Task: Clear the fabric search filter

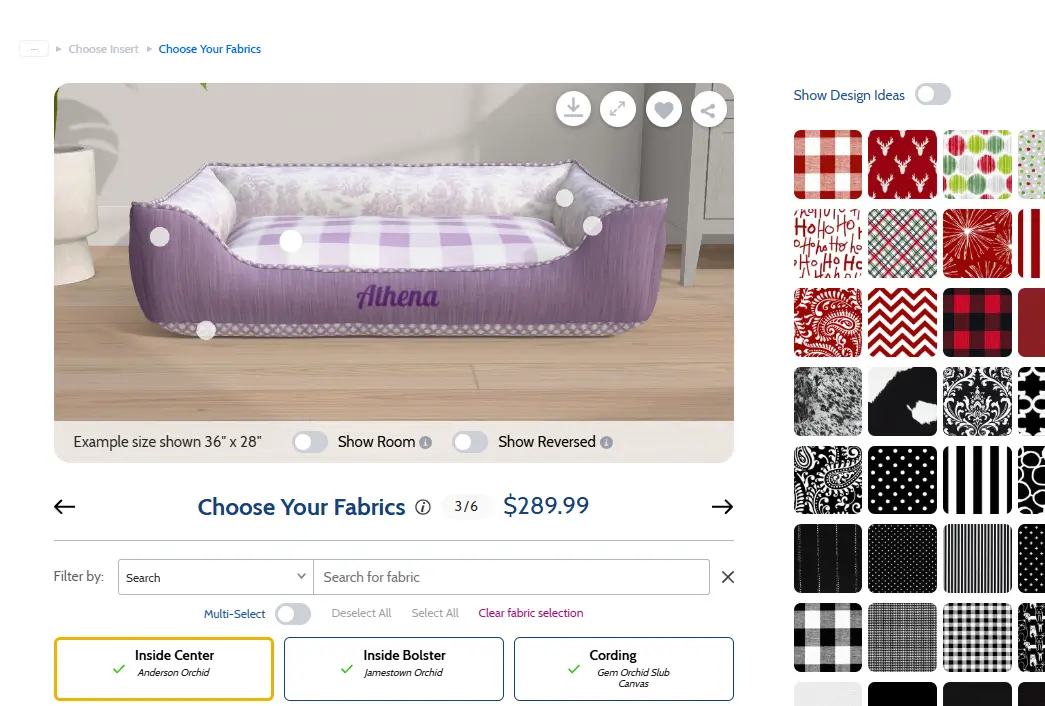Action: tap(728, 577)
